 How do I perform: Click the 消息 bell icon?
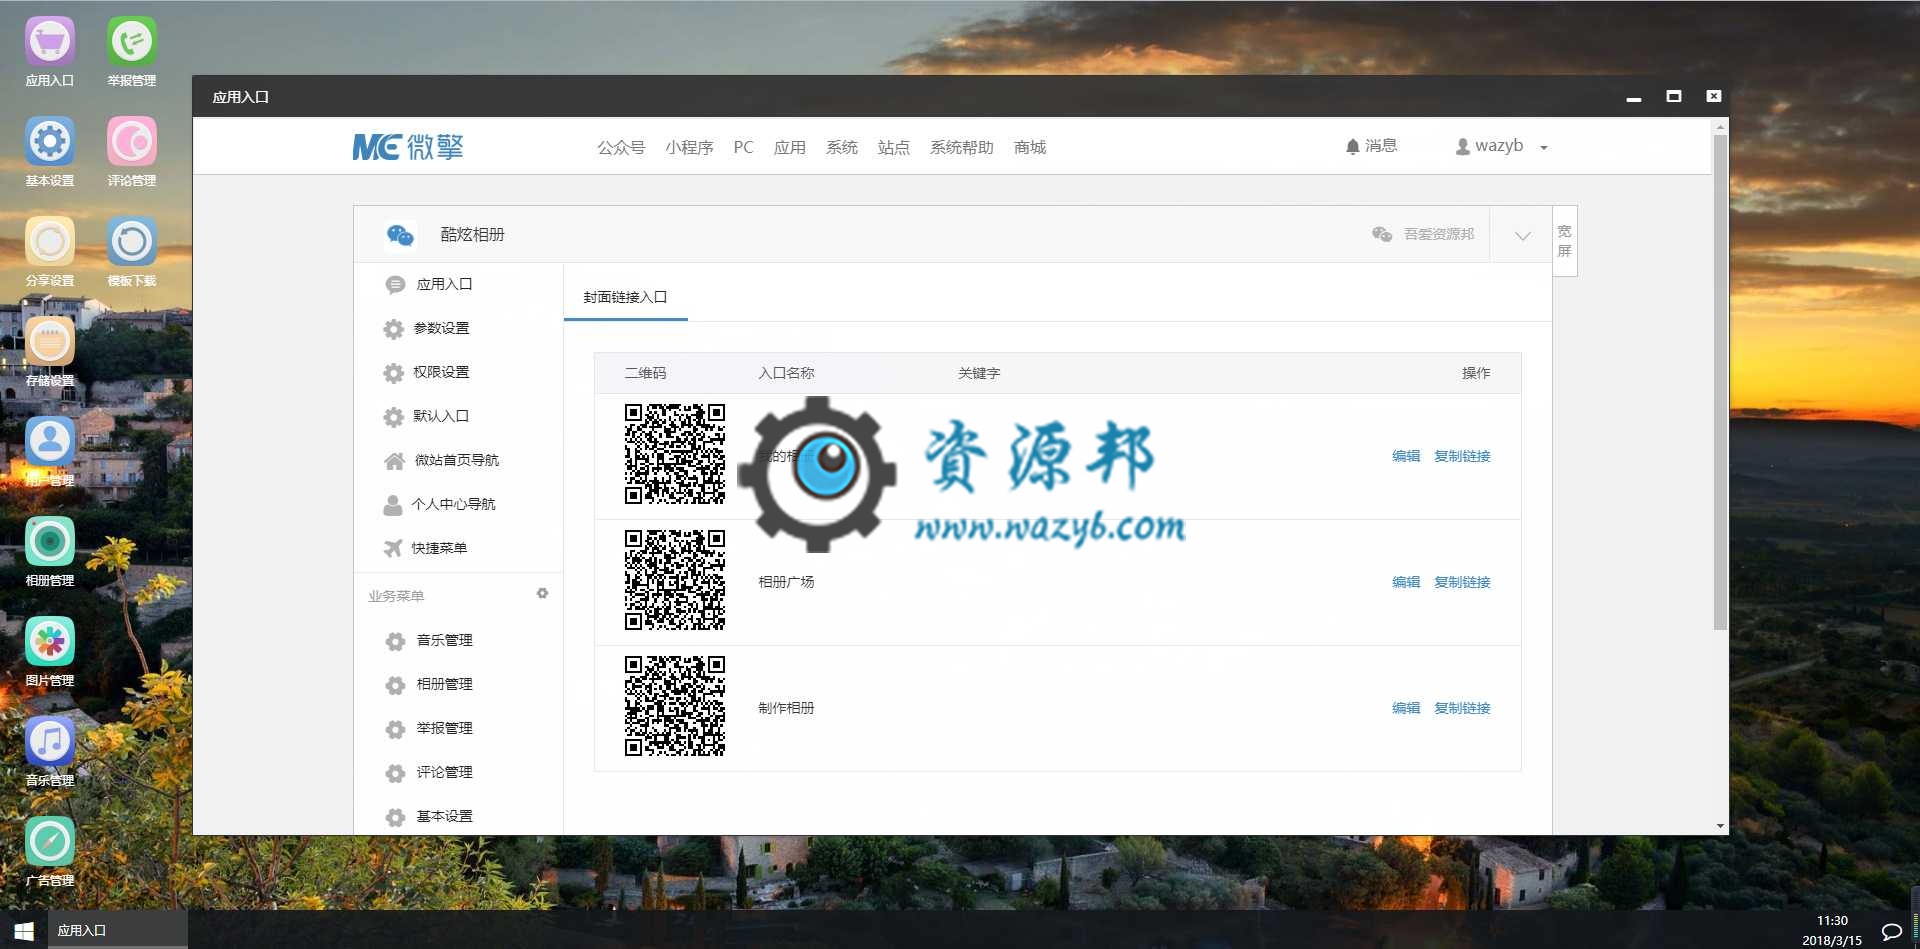tap(1353, 147)
